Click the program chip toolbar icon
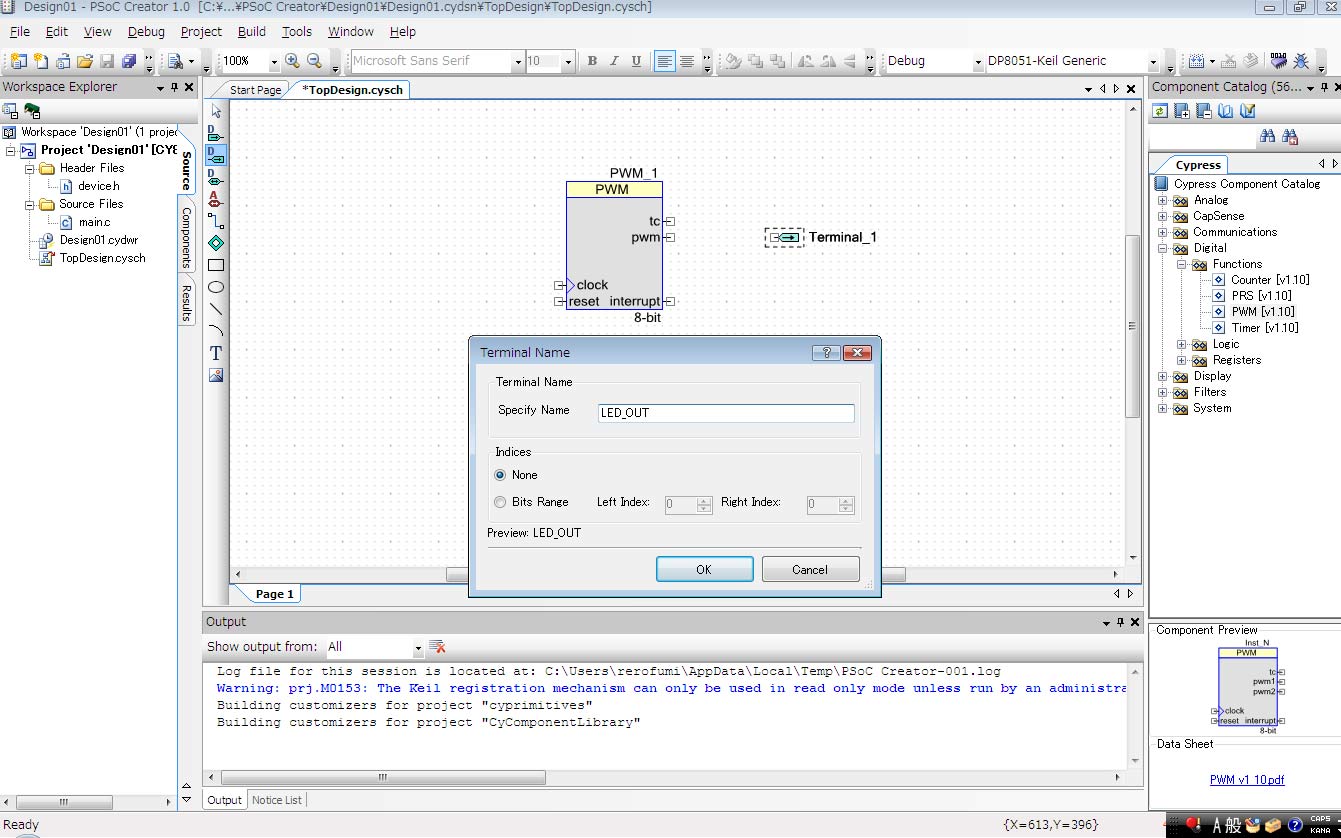The image size is (1341, 838). pyautogui.click(x=1278, y=61)
